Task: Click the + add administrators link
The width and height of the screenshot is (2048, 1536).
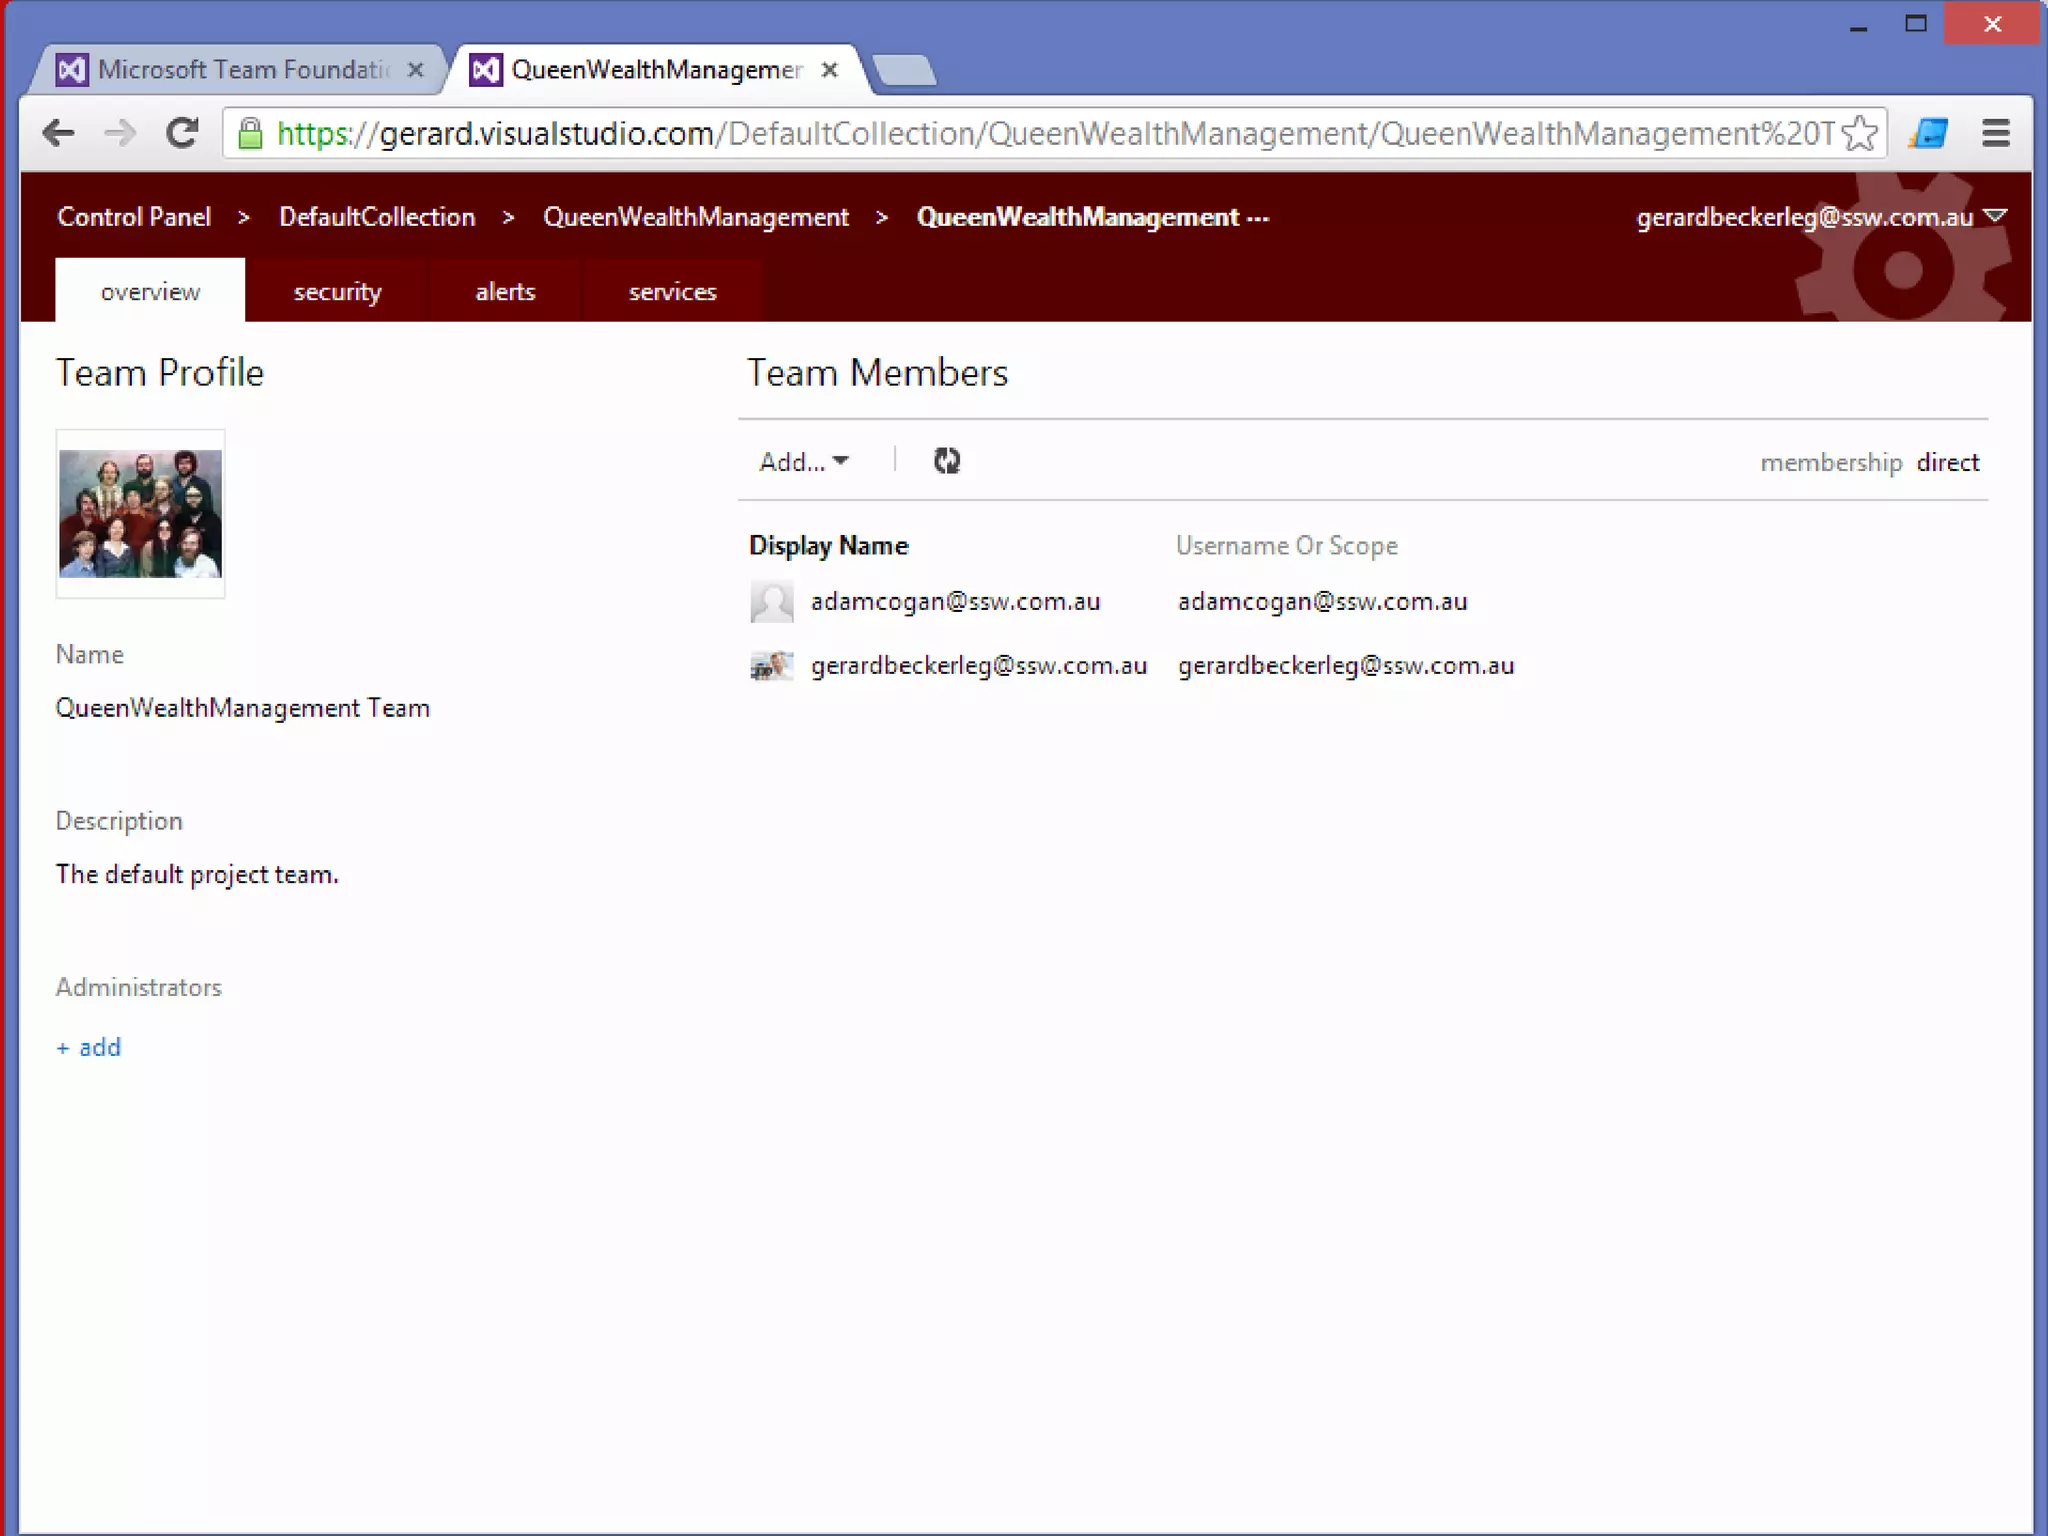Action: pos(89,1047)
